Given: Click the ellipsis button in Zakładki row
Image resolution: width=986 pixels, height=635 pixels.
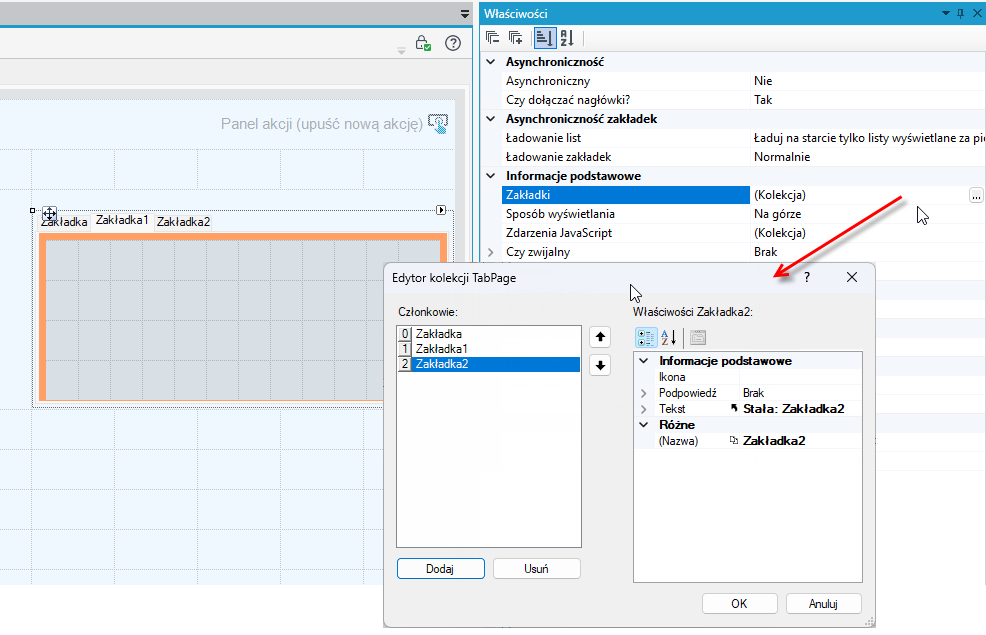Looking at the screenshot, I should (976, 196).
